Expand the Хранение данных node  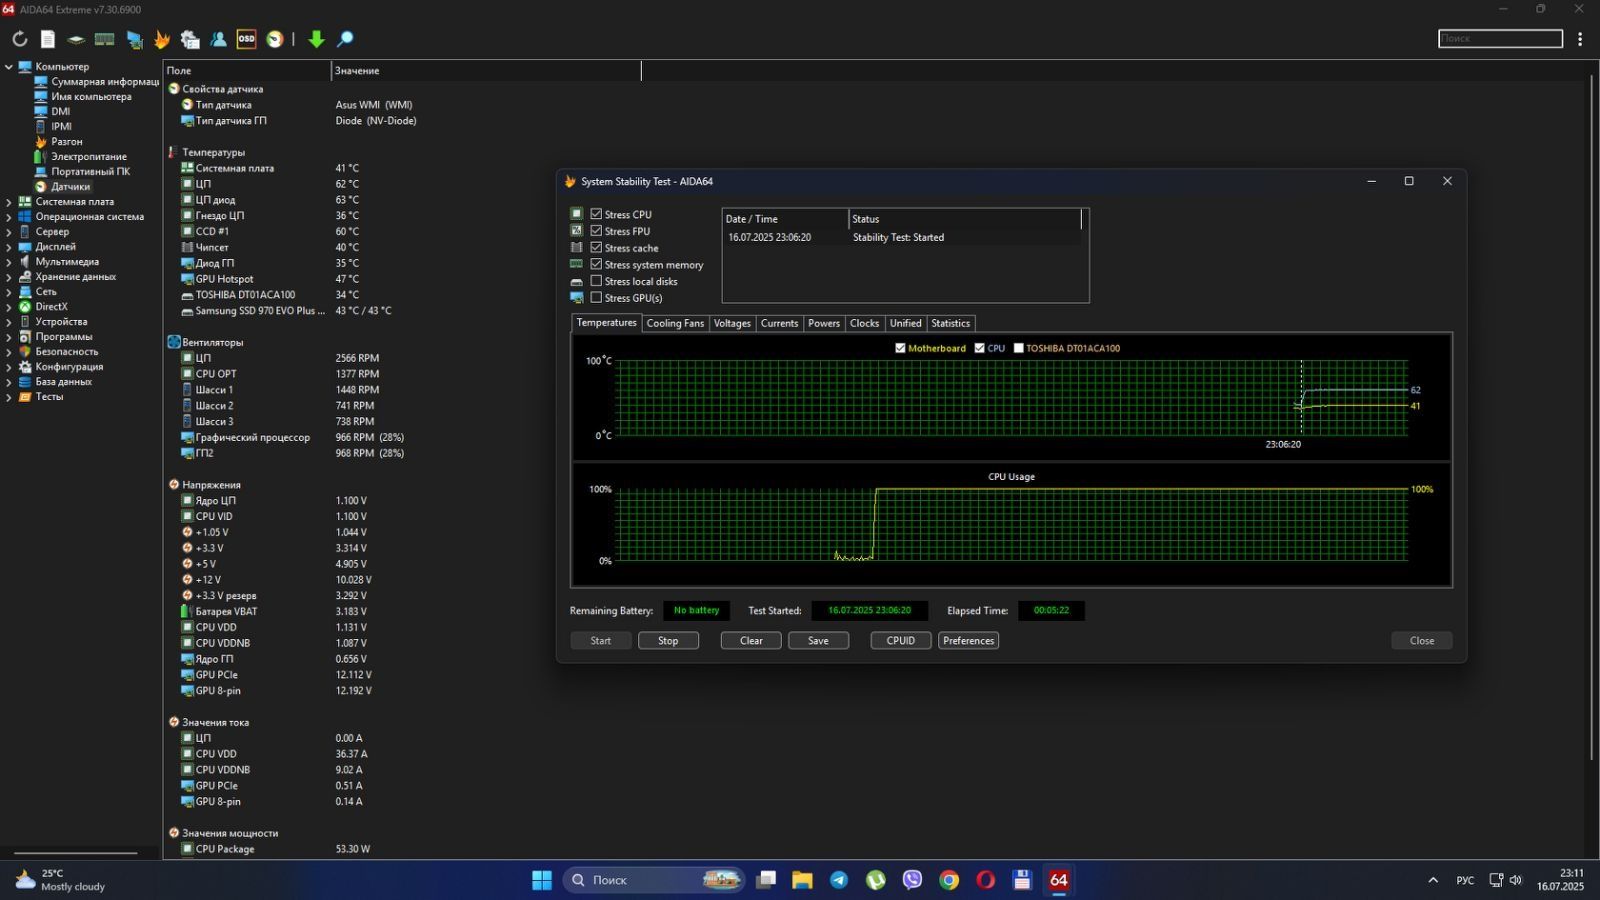(x=8, y=277)
